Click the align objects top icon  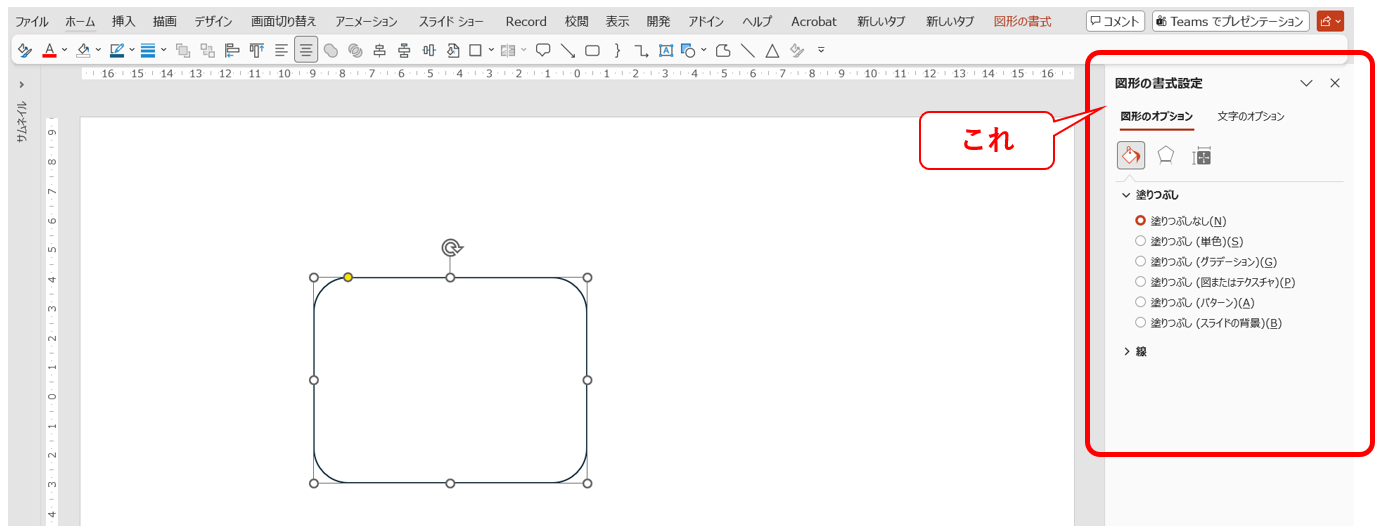click(257, 50)
